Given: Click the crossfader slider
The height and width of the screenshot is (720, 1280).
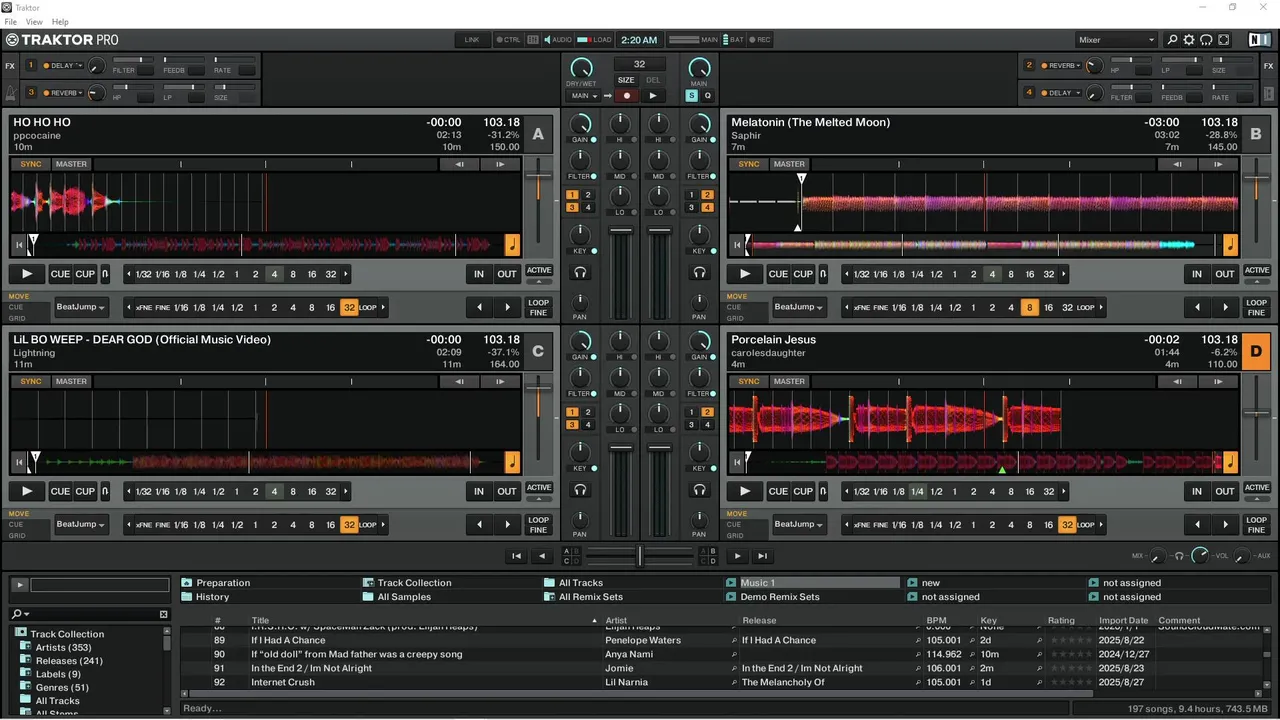Looking at the screenshot, I should click(640, 556).
